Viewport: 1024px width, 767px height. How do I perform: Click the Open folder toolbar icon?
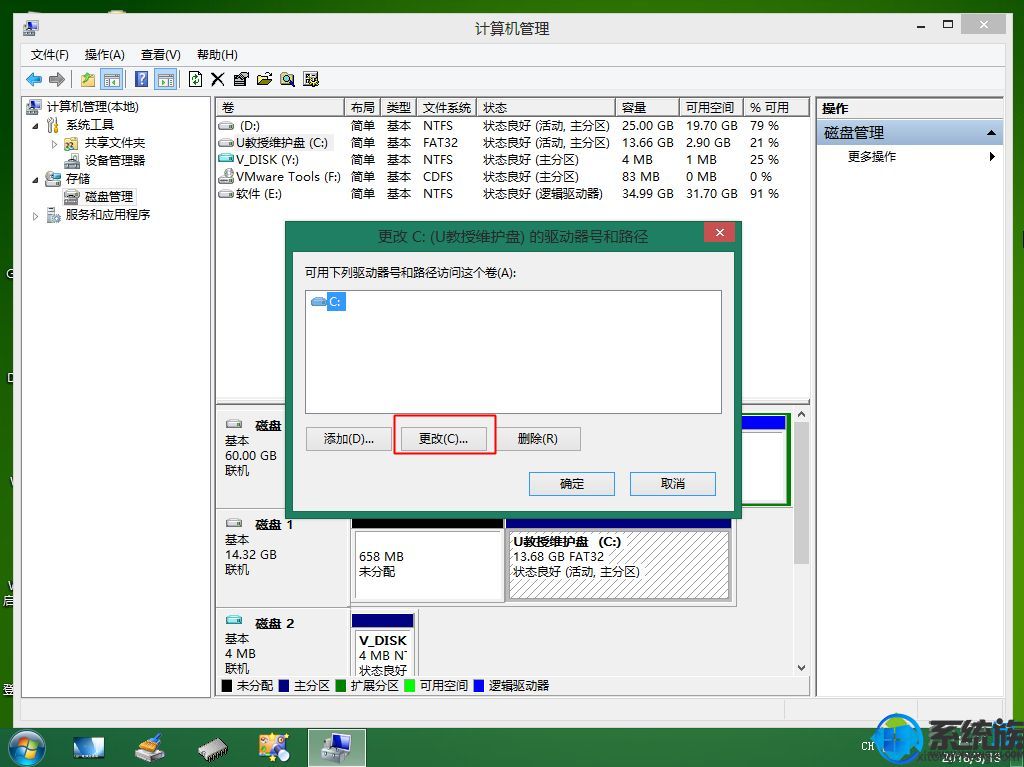(264, 80)
